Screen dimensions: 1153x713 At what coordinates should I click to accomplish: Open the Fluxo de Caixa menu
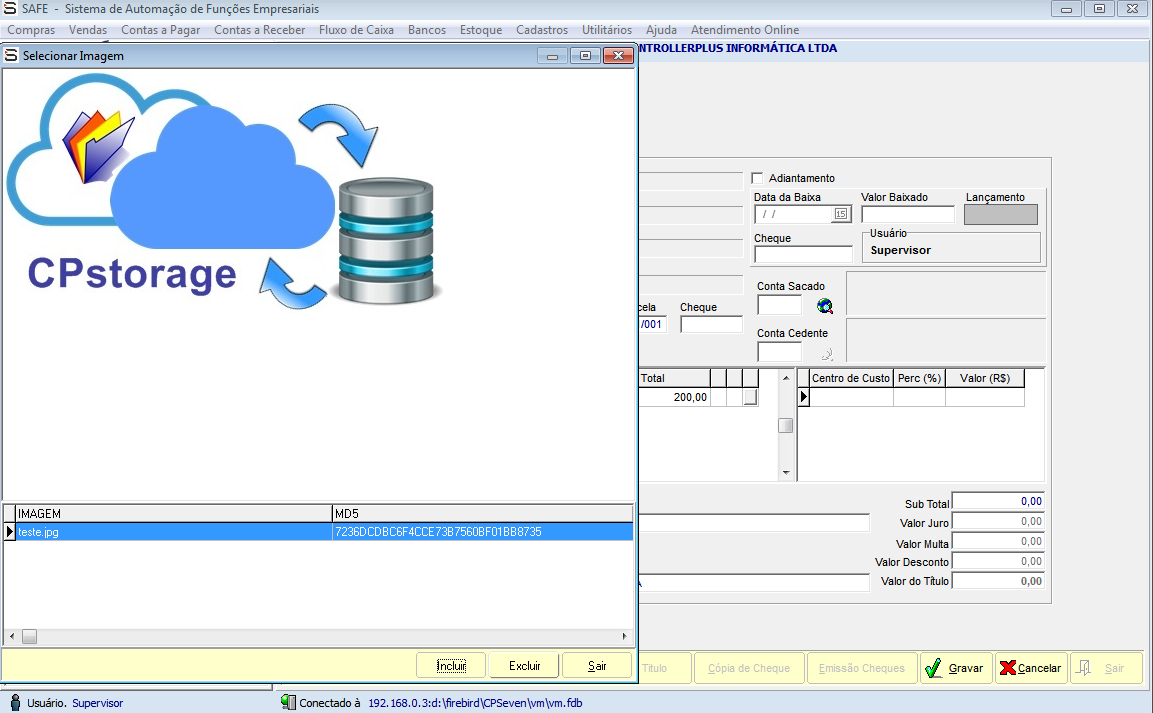[x=356, y=29]
